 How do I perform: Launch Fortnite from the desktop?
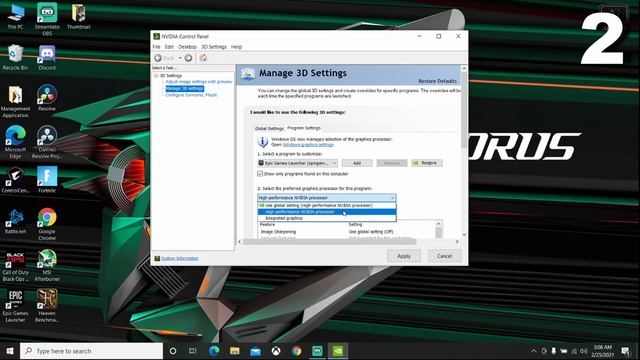pos(47,180)
